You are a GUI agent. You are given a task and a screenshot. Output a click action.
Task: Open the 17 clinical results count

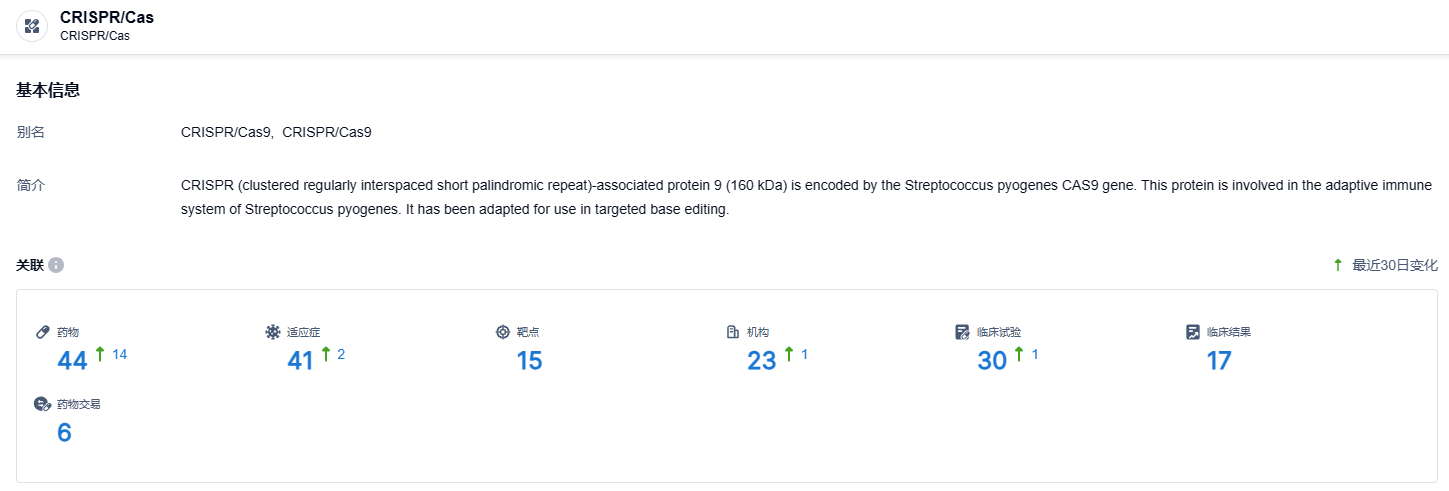[1219, 361]
